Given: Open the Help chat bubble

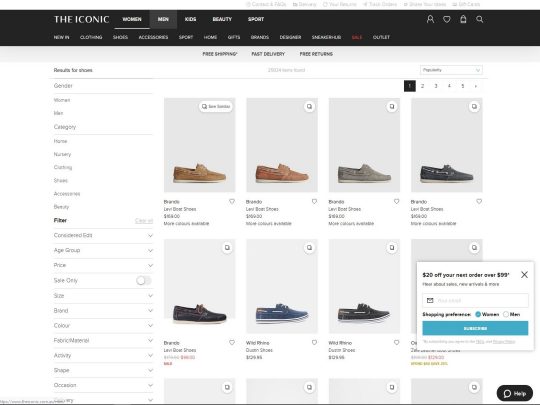Looking at the screenshot, I should (515, 393).
